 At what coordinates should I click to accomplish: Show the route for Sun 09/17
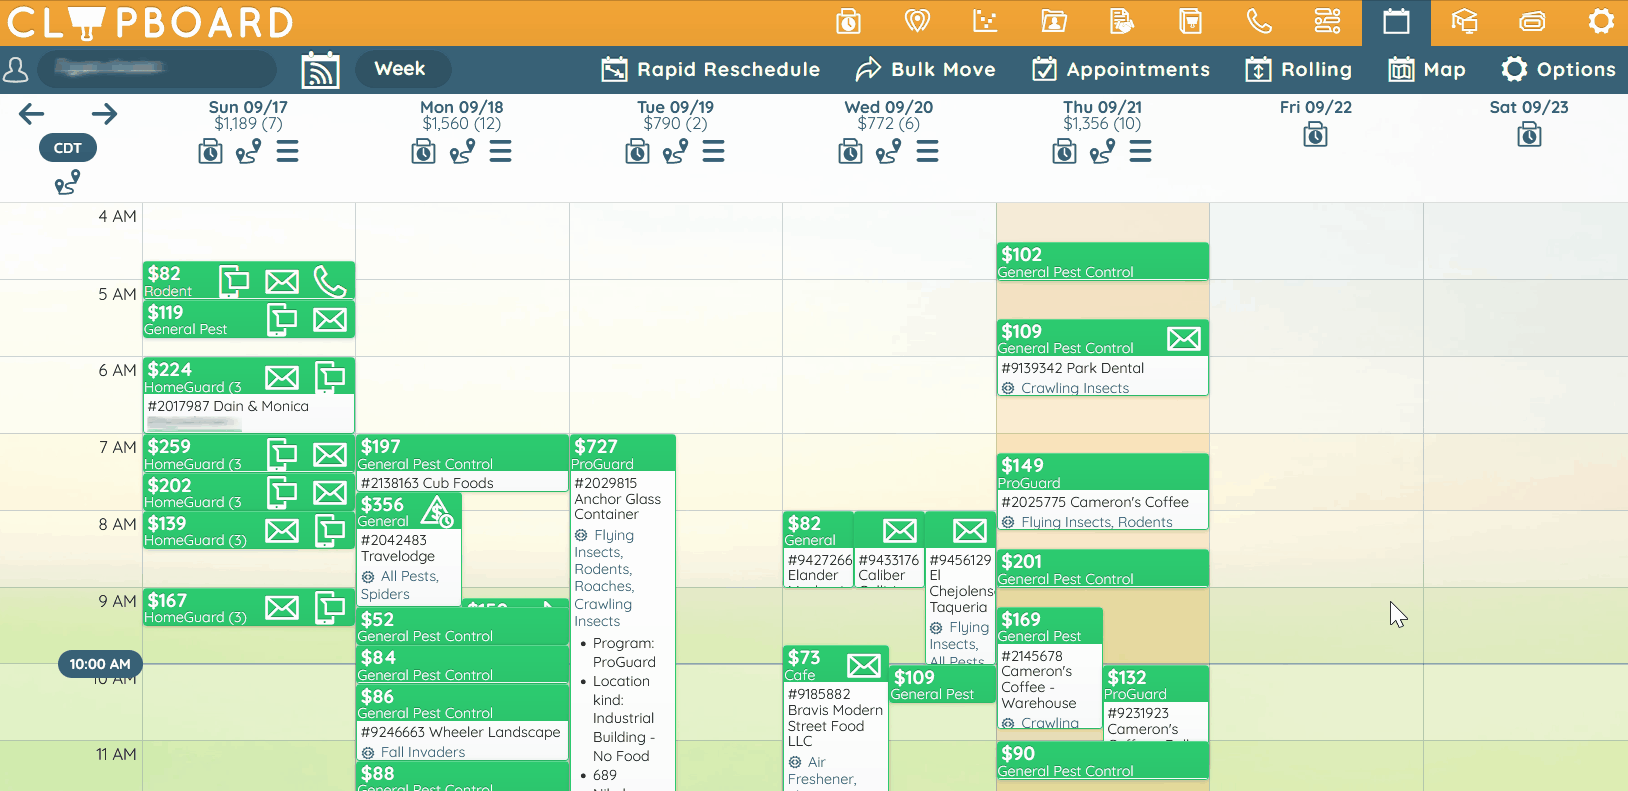[248, 151]
